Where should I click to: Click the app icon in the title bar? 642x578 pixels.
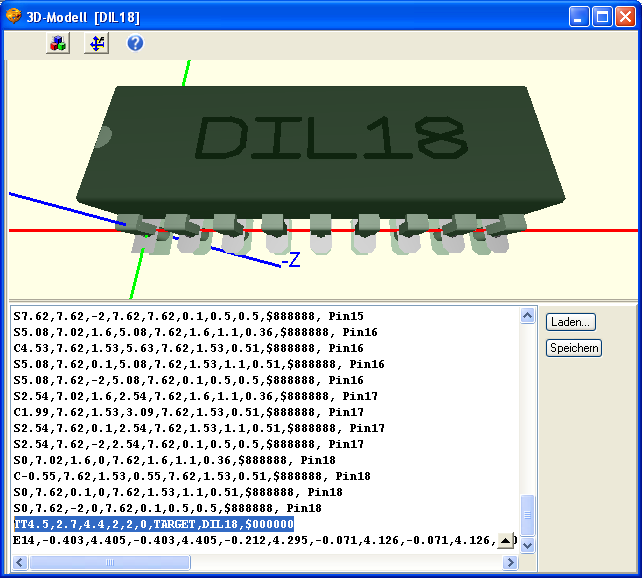click(14, 16)
